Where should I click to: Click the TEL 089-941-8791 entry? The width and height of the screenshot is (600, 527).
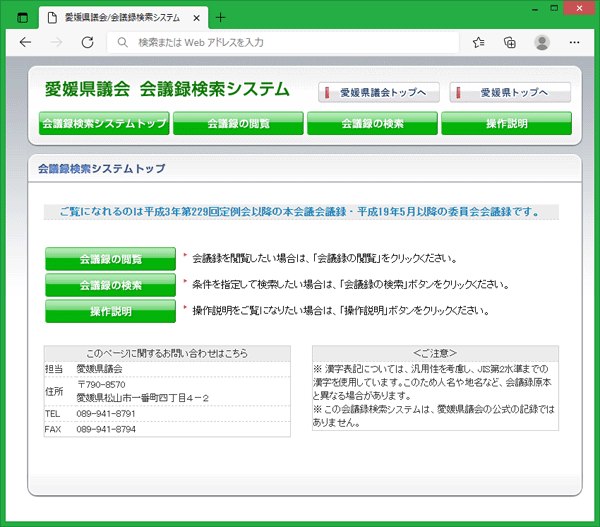point(167,414)
